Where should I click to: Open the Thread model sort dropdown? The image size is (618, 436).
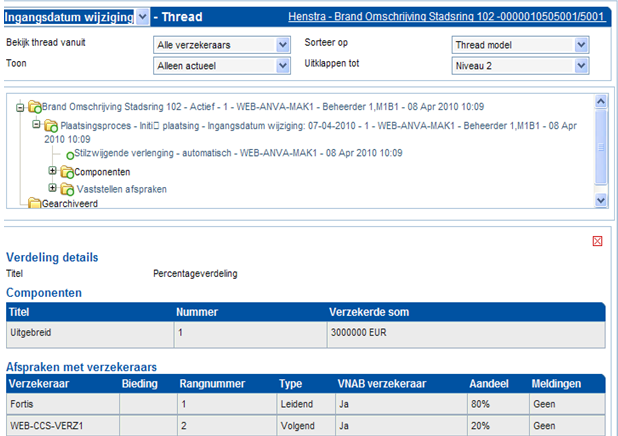(582, 45)
